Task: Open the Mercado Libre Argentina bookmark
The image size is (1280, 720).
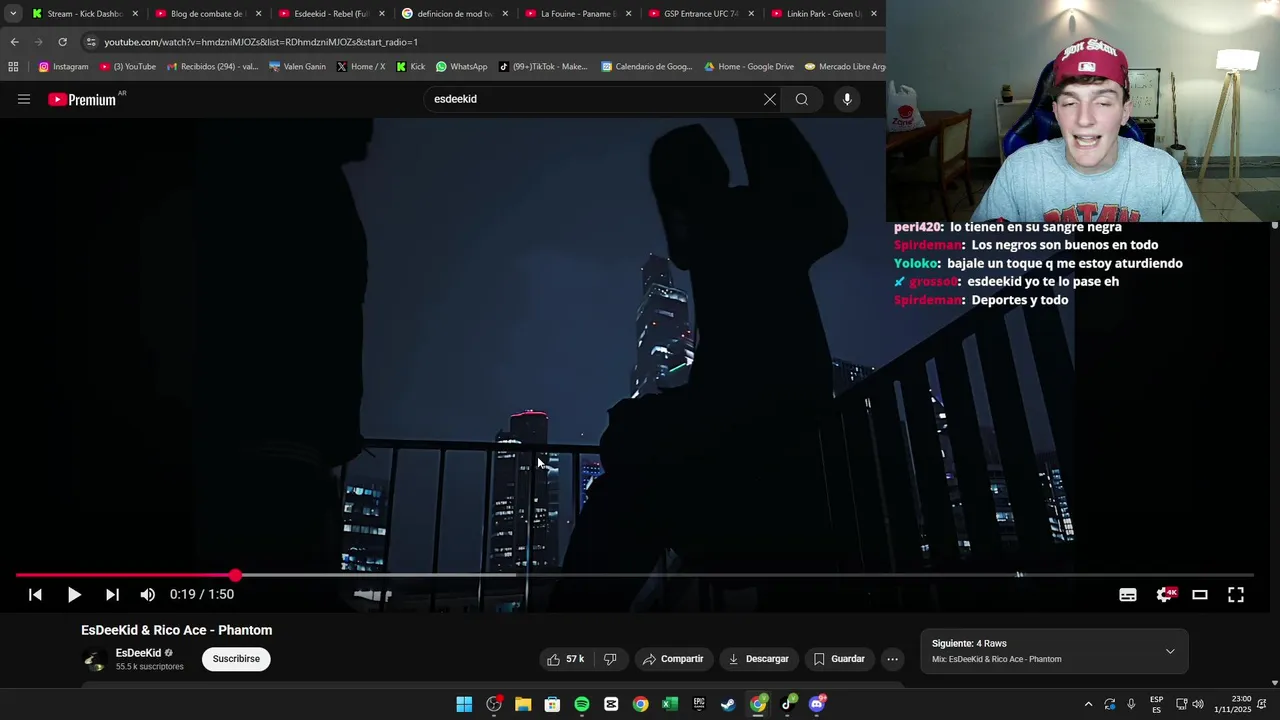Action: pos(844,67)
